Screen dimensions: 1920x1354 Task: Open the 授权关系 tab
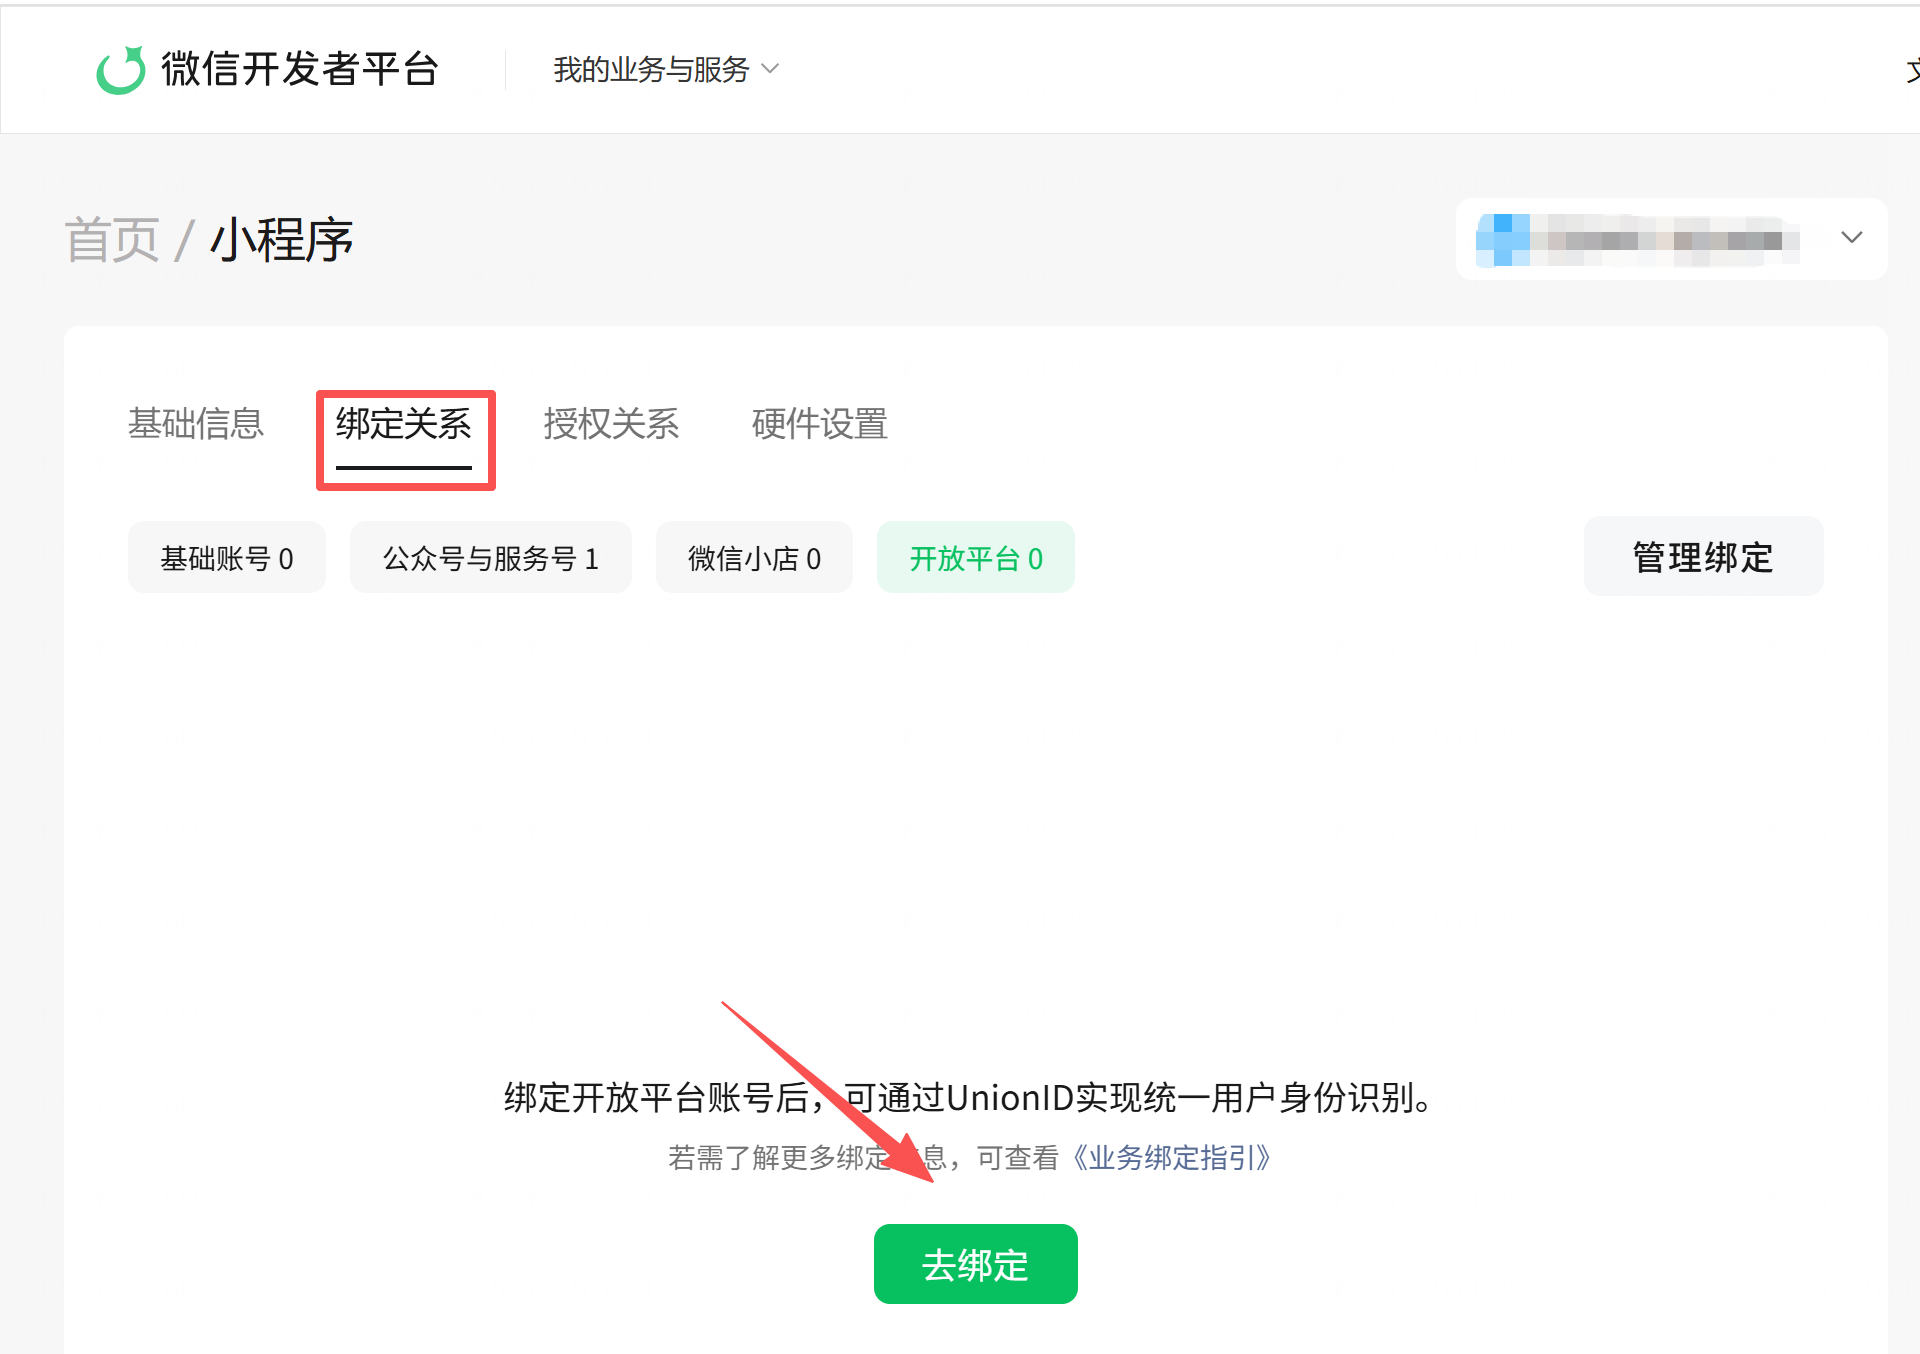tap(611, 424)
